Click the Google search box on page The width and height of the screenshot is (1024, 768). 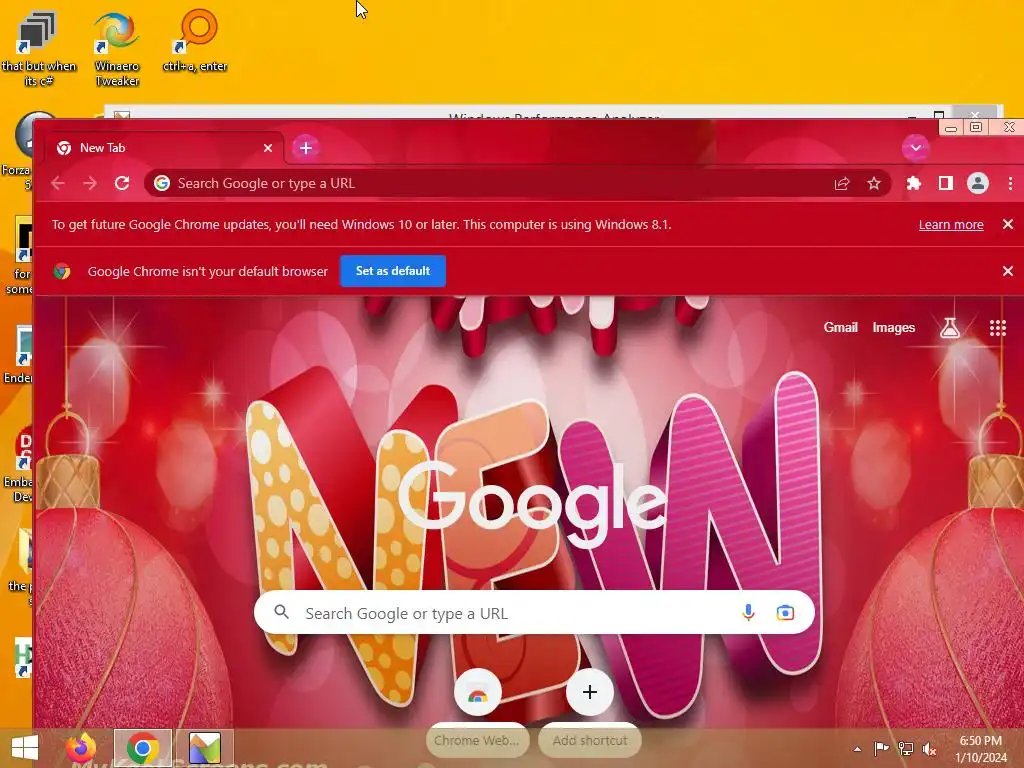534,613
